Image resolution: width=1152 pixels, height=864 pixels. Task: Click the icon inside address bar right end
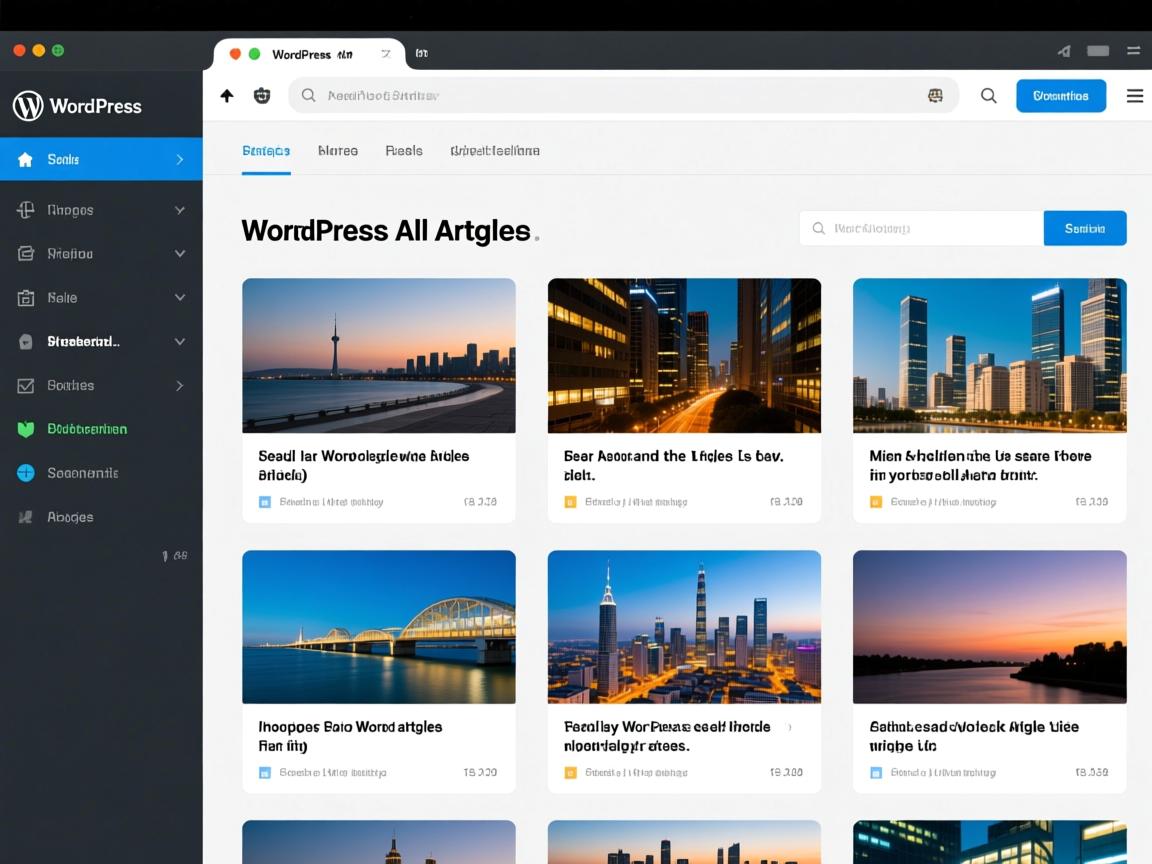click(935, 96)
